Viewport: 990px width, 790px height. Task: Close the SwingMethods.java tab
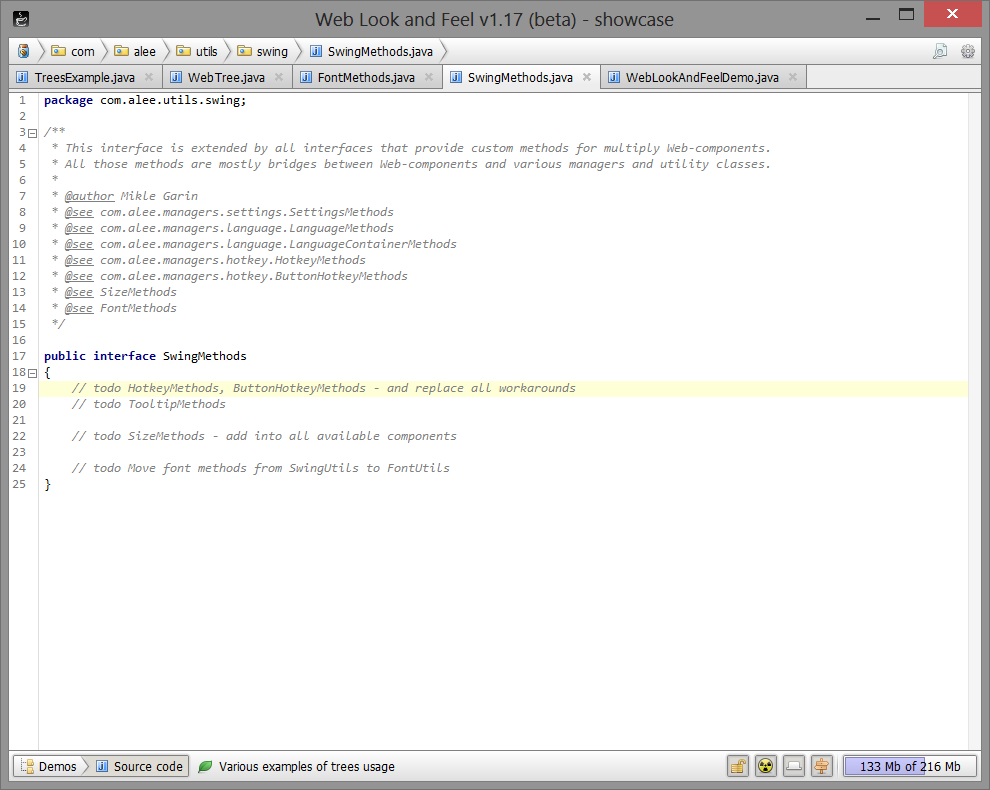click(587, 77)
